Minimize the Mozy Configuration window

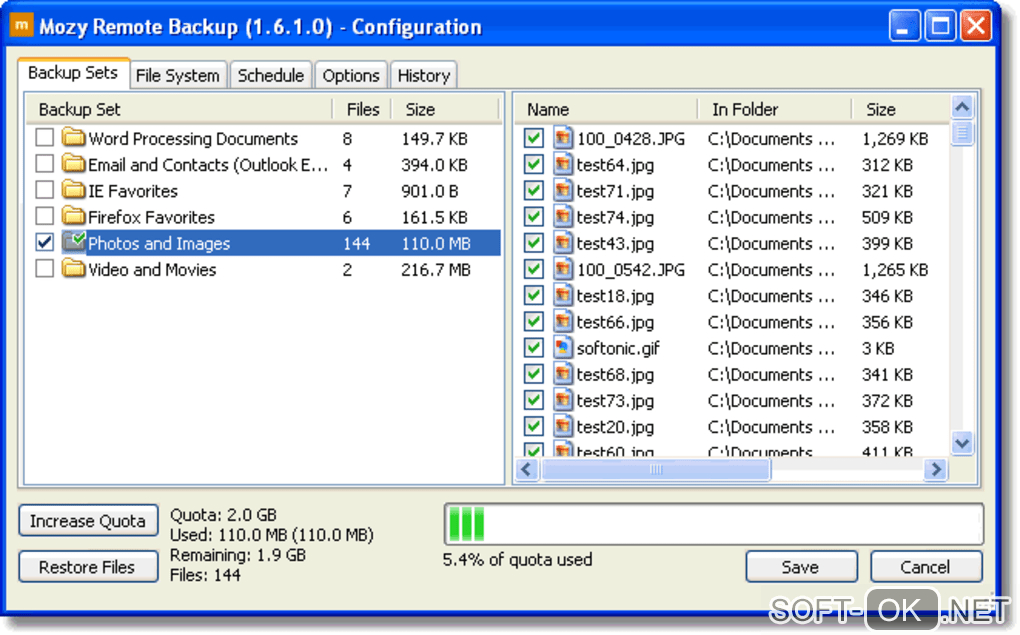point(904,26)
